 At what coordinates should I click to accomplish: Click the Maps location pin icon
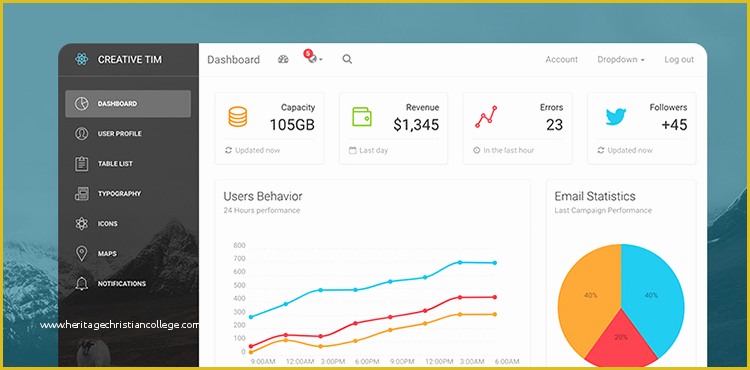(82, 254)
